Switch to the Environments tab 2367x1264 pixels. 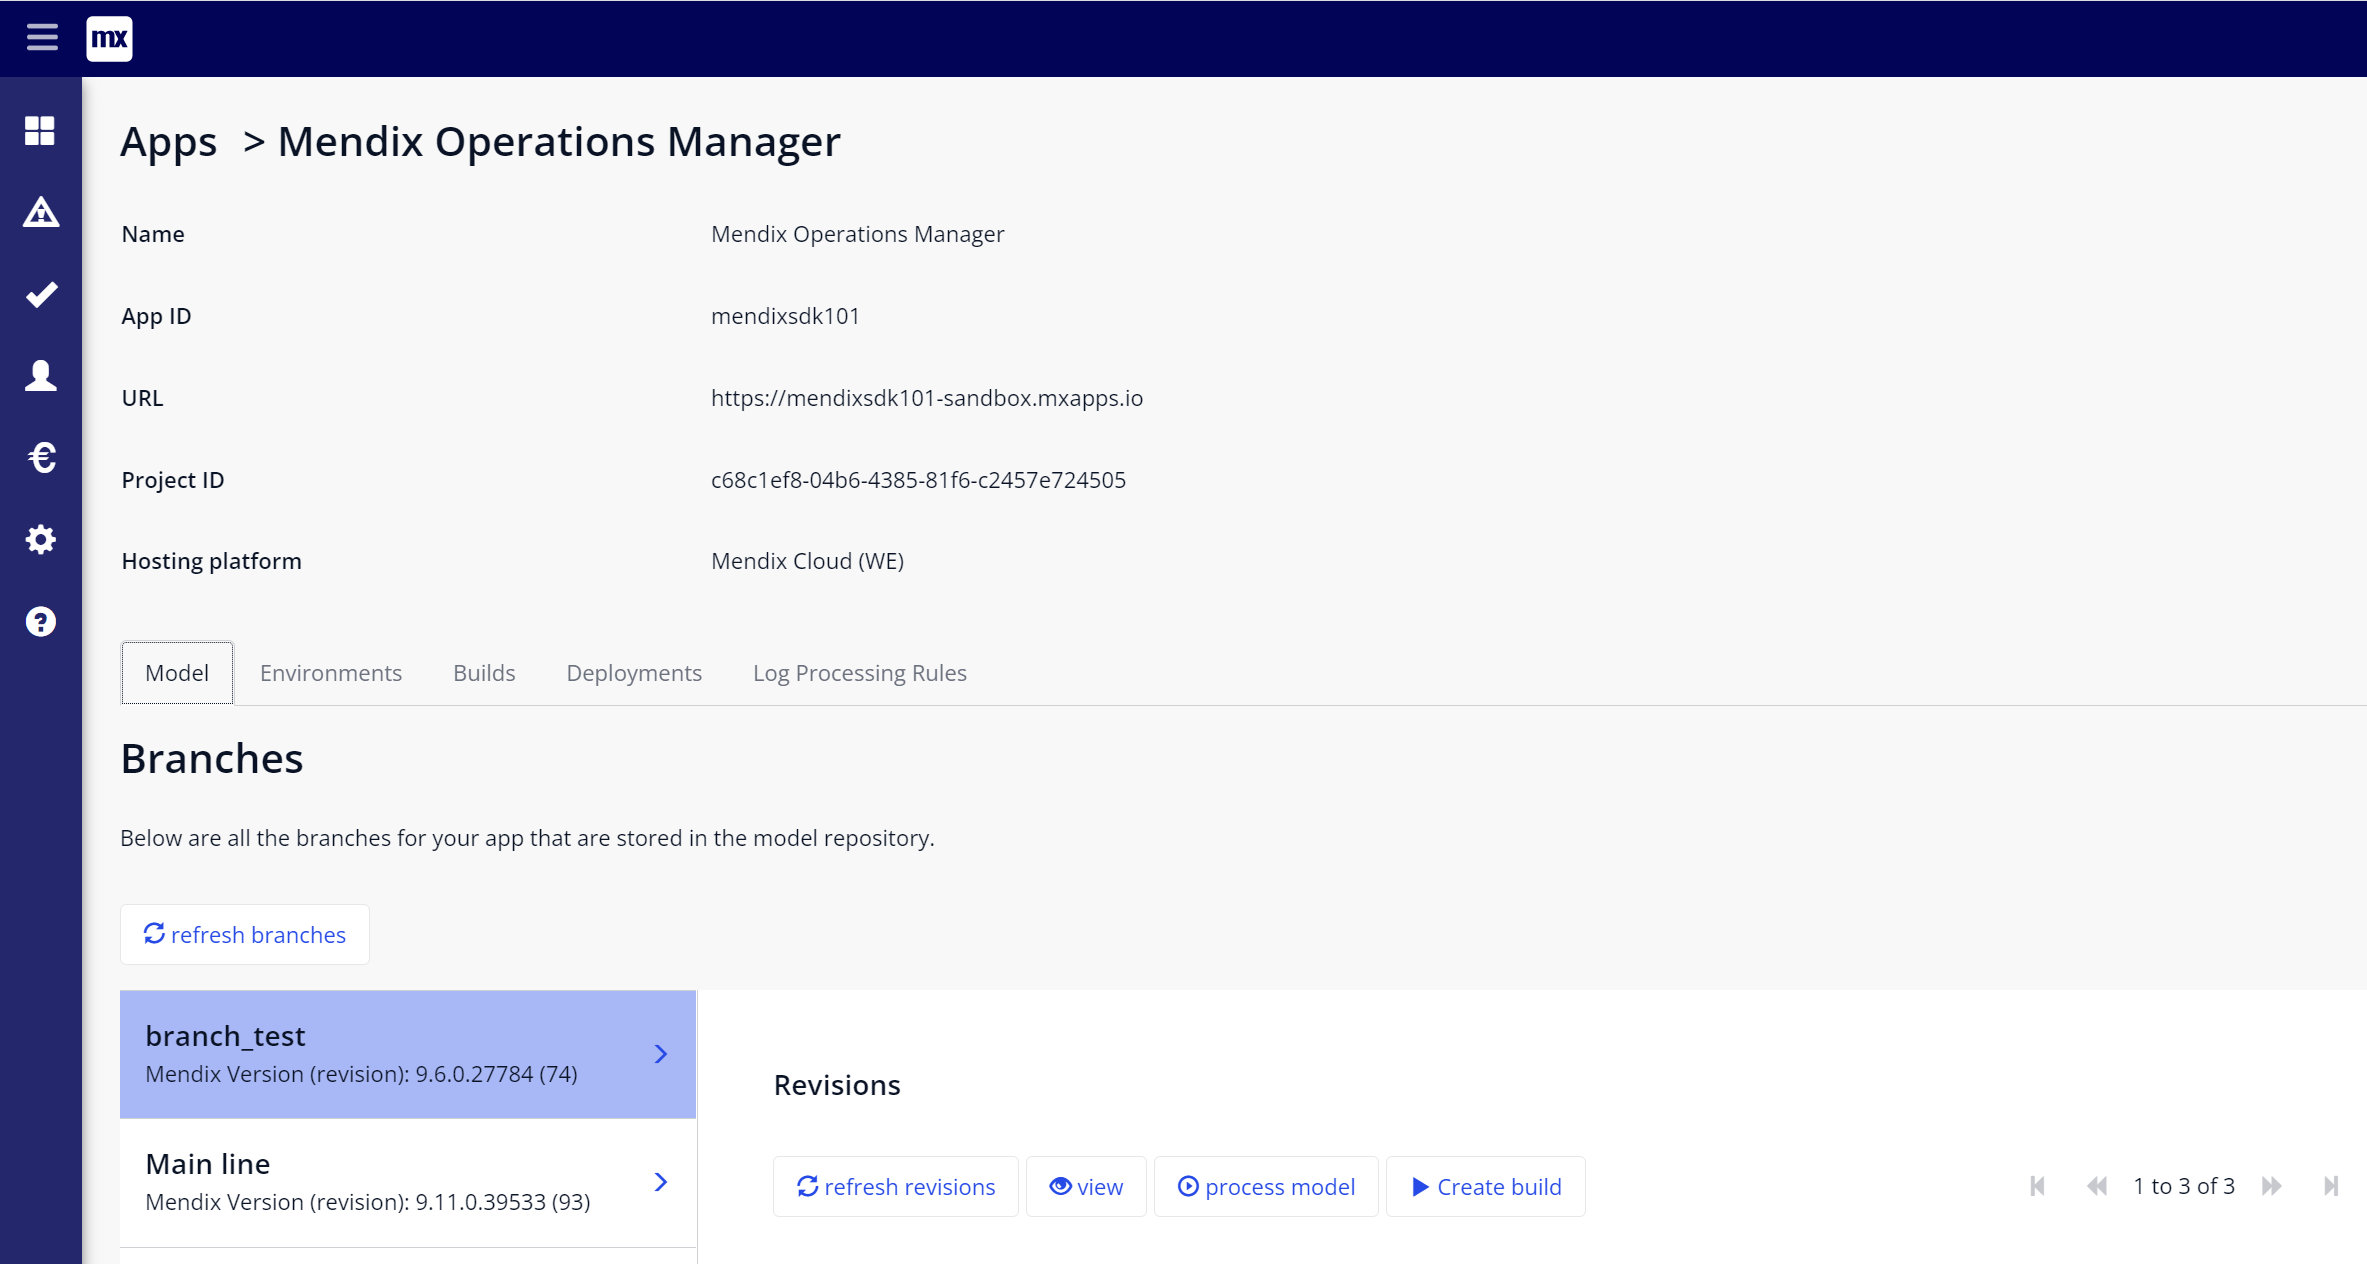(331, 673)
